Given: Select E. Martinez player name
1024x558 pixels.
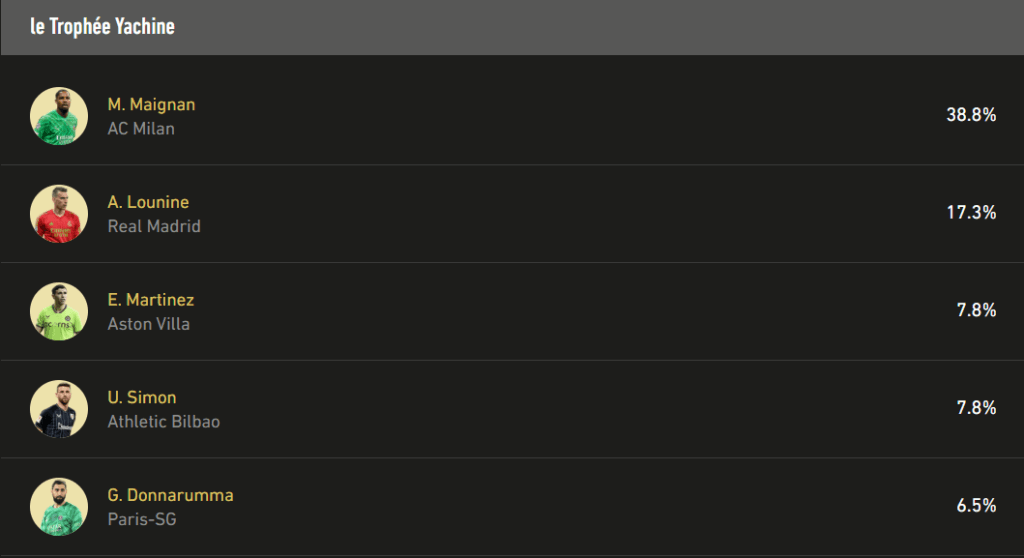Looking at the screenshot, I should 151,300.
